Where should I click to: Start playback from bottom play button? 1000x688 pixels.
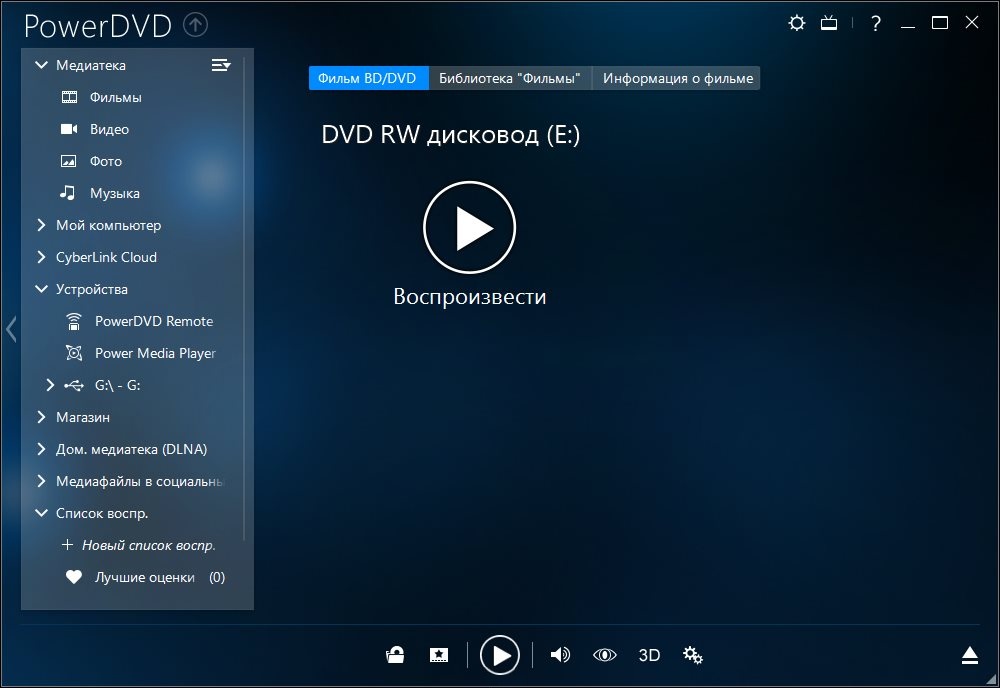tap(499, 655)
